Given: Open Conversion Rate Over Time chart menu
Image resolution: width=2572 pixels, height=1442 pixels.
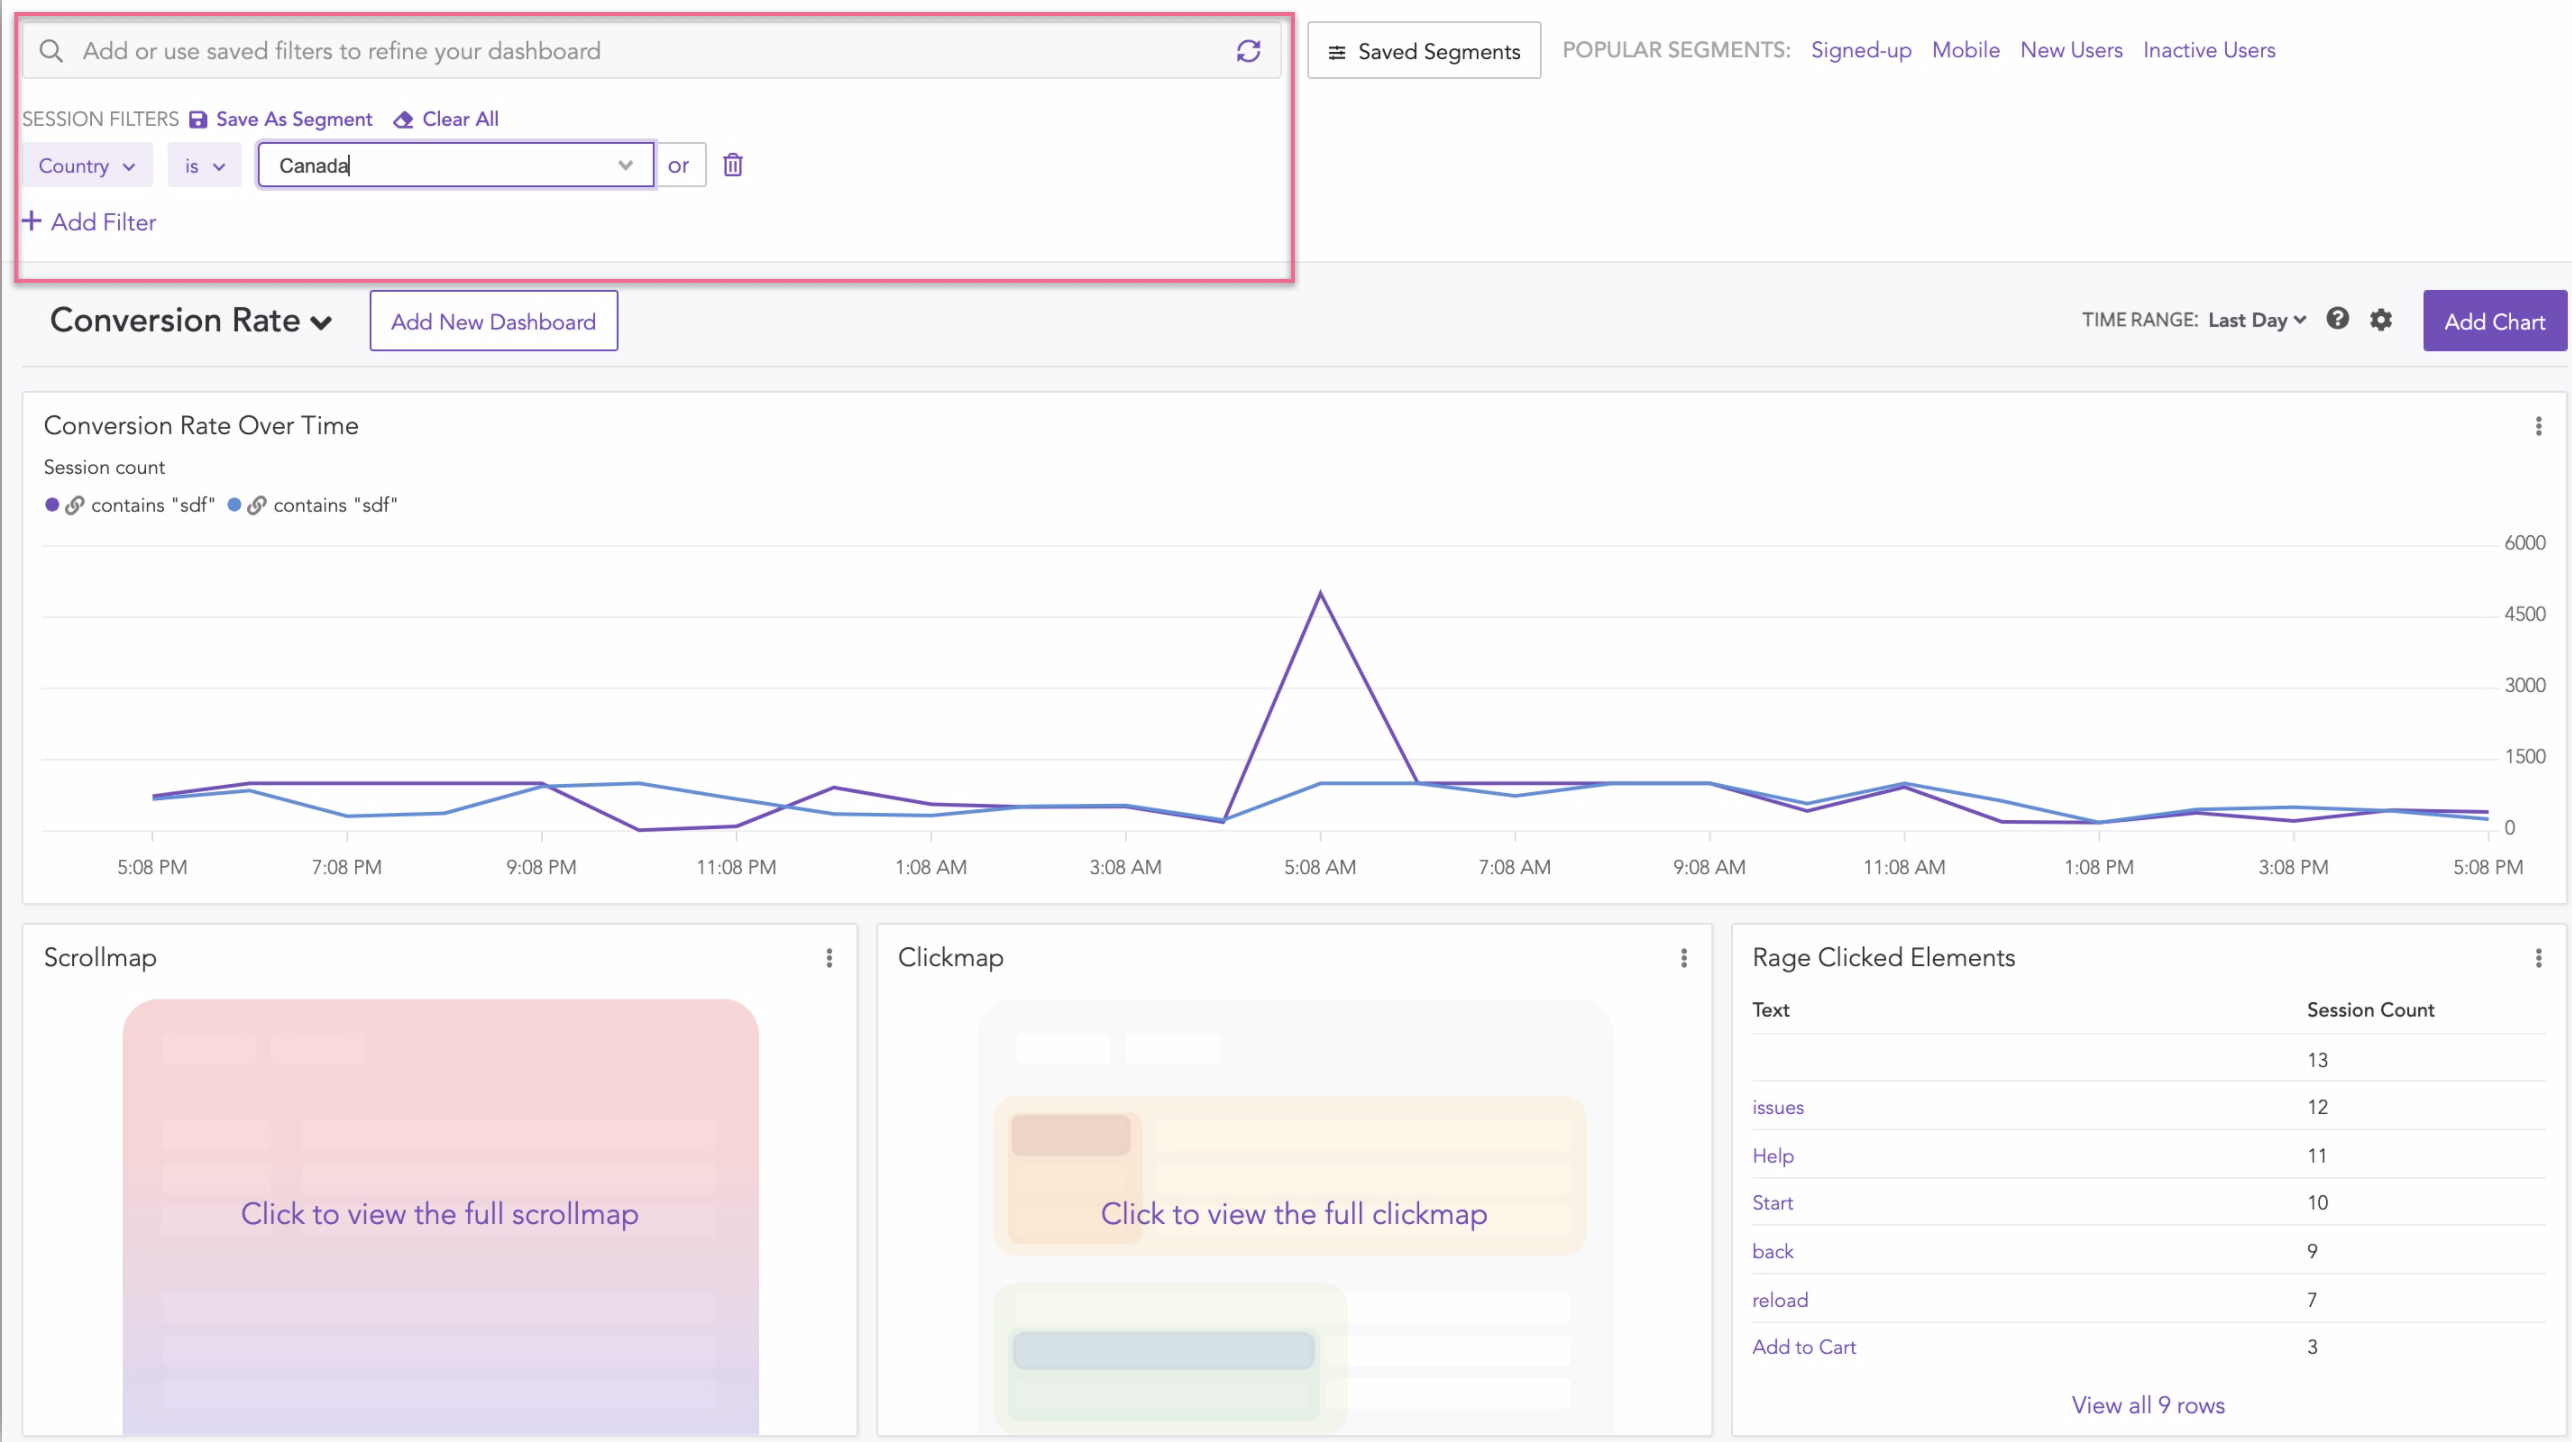Looking at the screenshot, I should (2538, 427).
